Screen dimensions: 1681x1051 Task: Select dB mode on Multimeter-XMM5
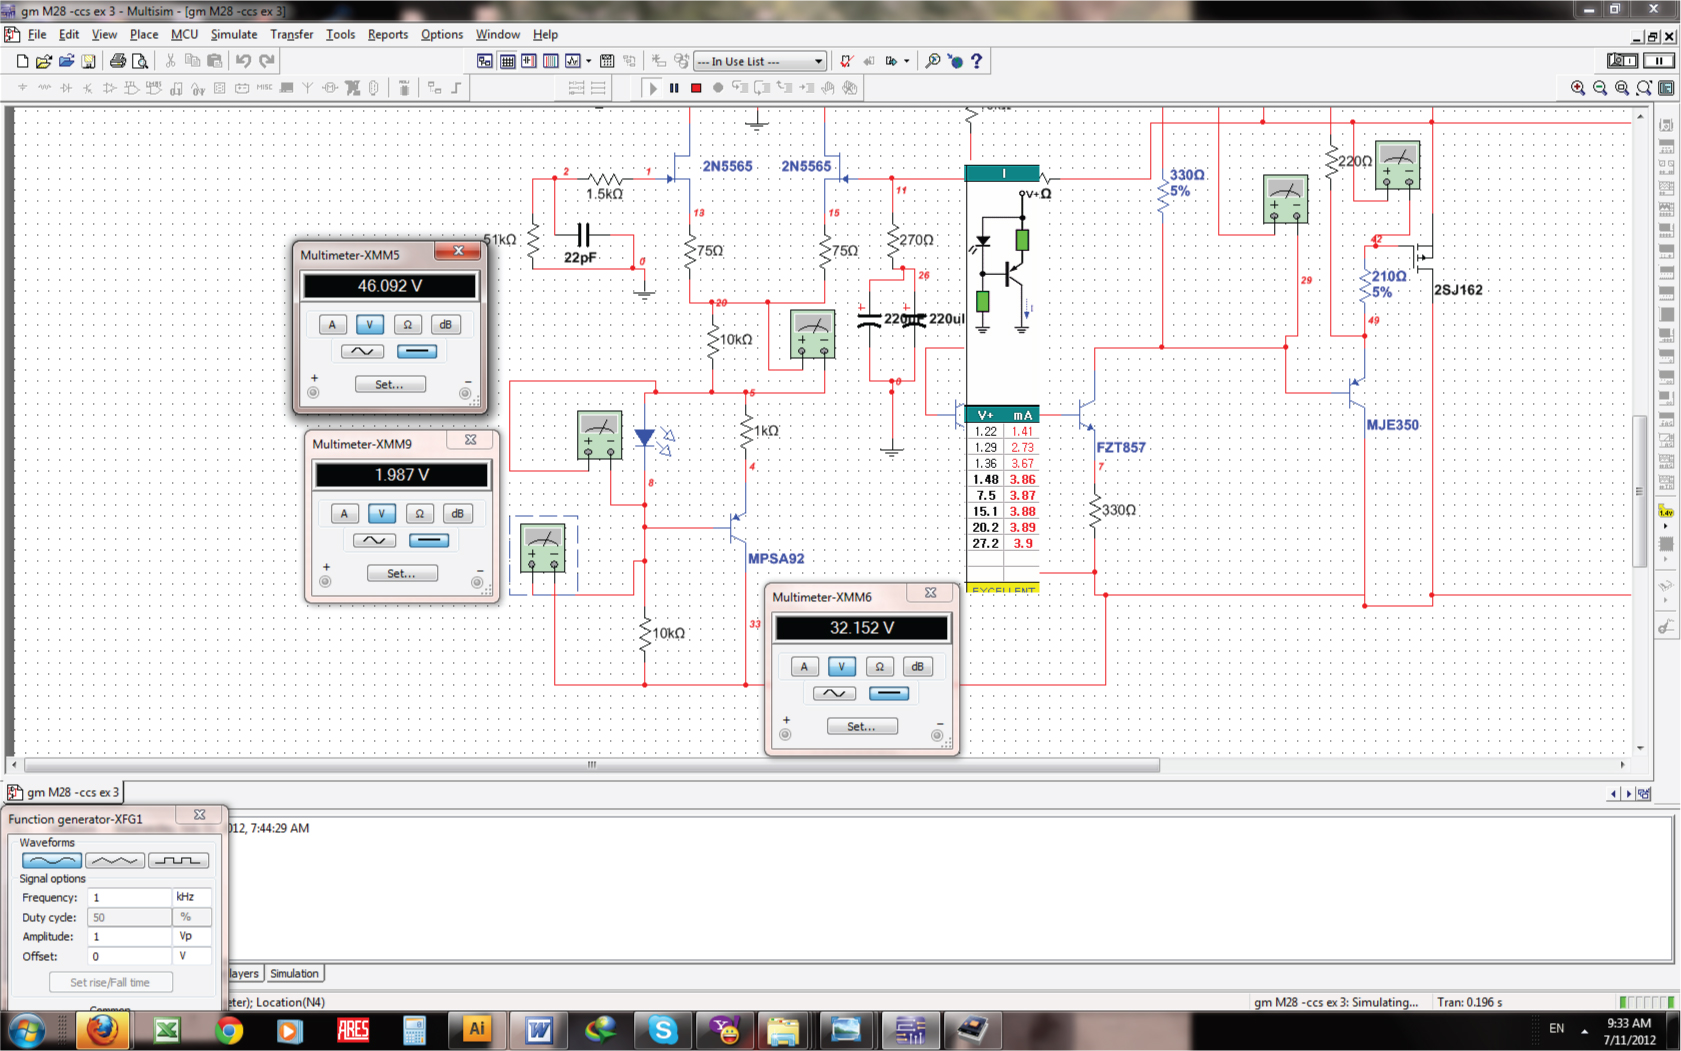[445, 324]
